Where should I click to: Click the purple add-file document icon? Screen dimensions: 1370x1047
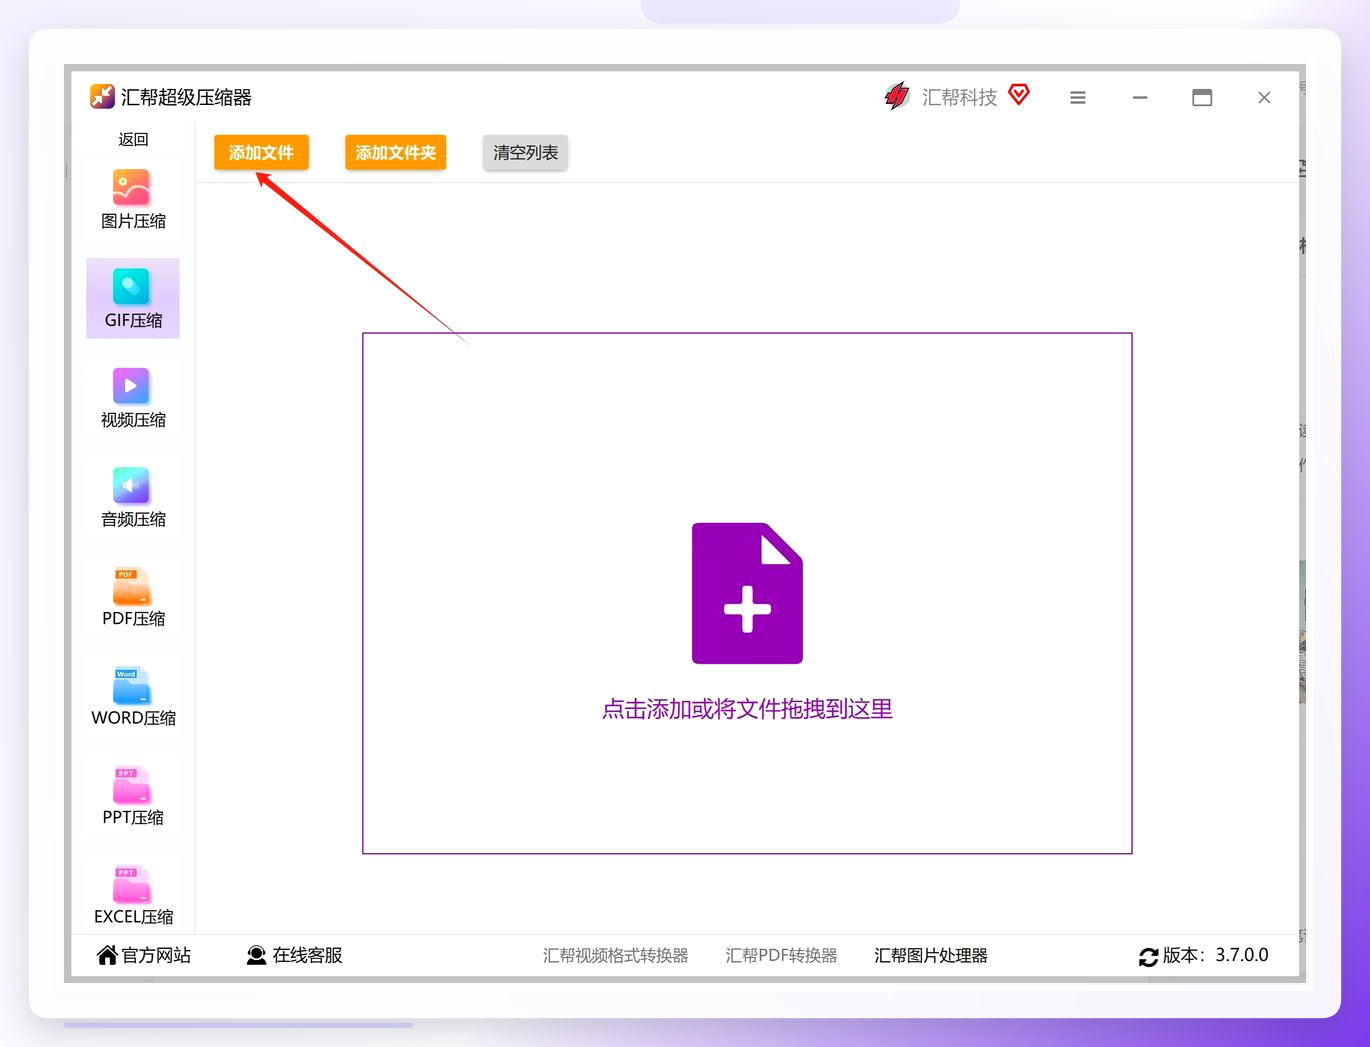tap(747, 593)
